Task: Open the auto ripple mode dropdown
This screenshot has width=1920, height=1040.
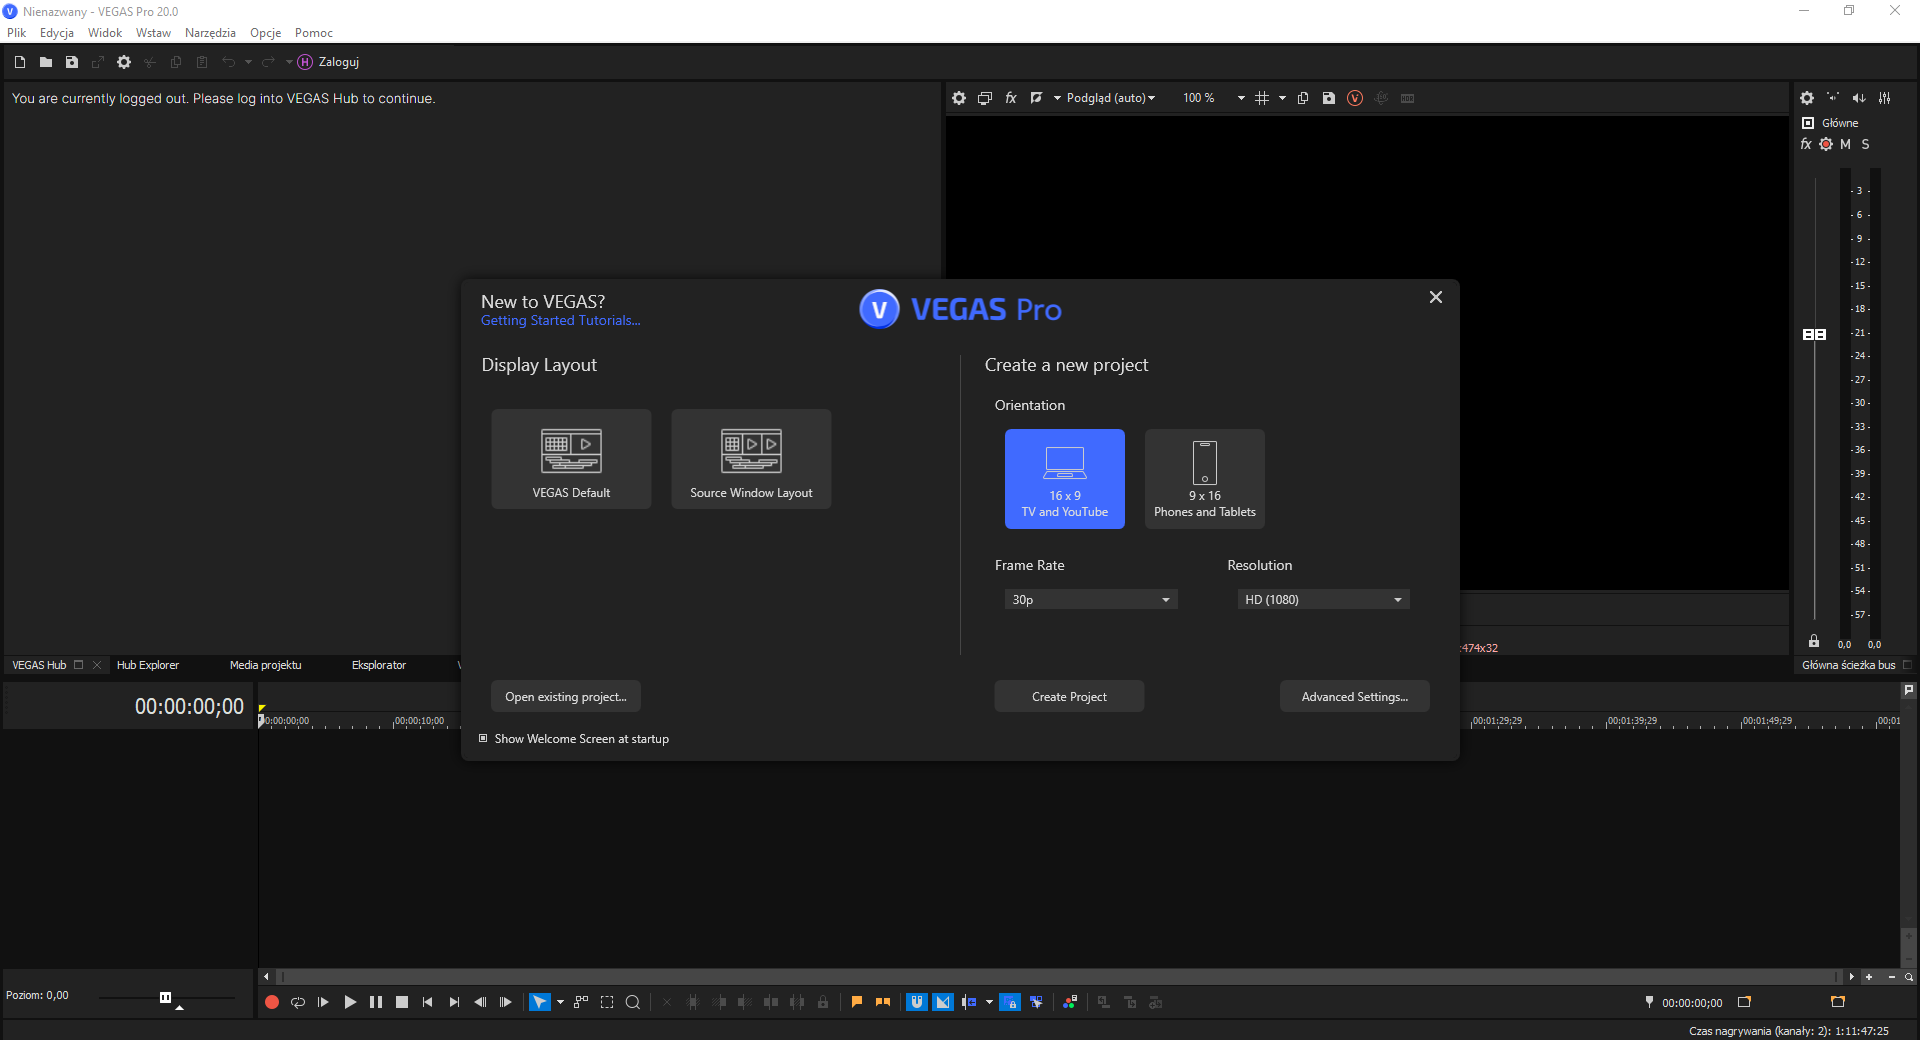Action: [x=989, y=1002]
